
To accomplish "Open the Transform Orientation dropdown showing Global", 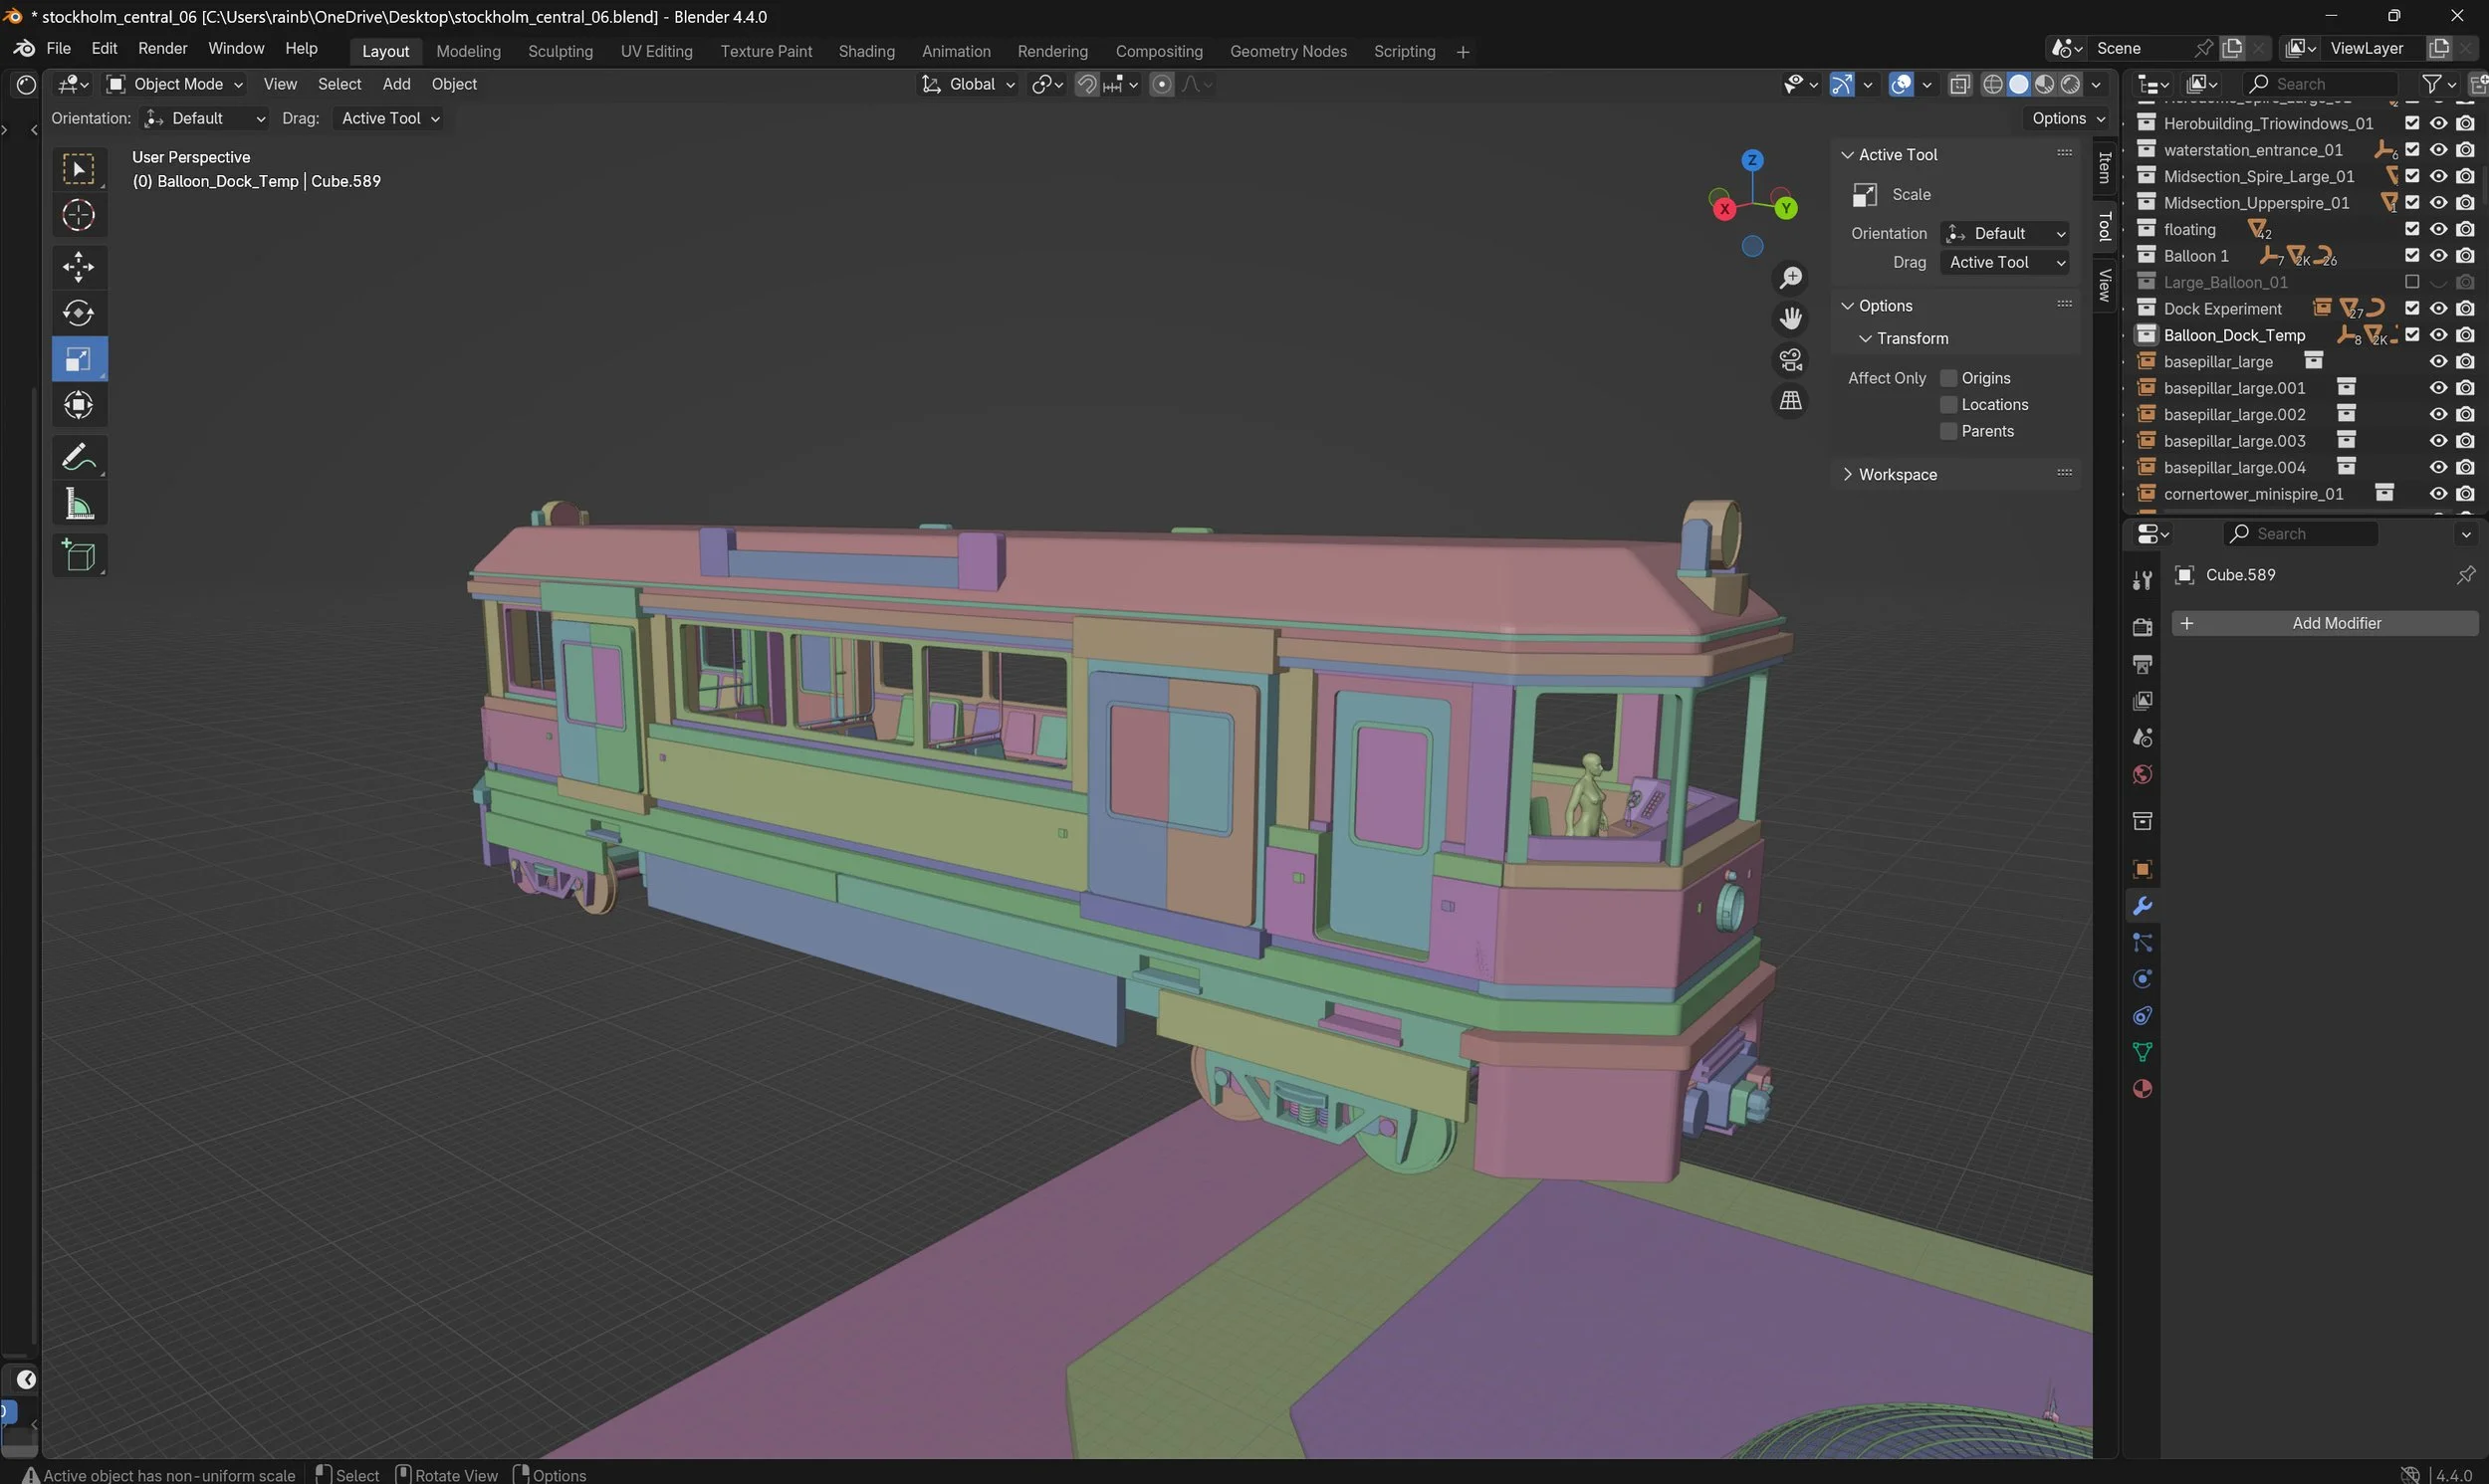I will 968,84.
